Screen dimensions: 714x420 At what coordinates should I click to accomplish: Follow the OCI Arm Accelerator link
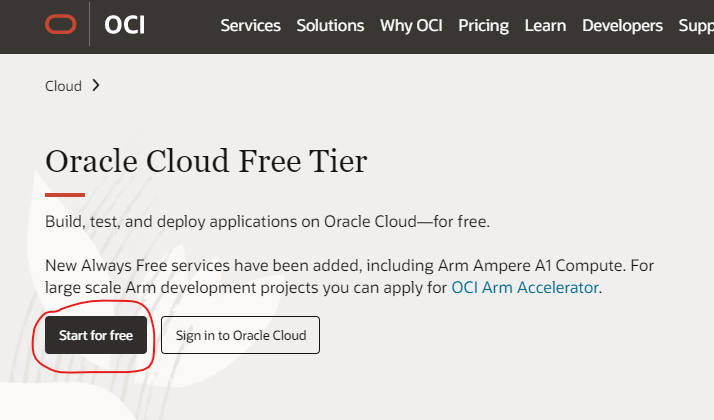coord(525,287)
